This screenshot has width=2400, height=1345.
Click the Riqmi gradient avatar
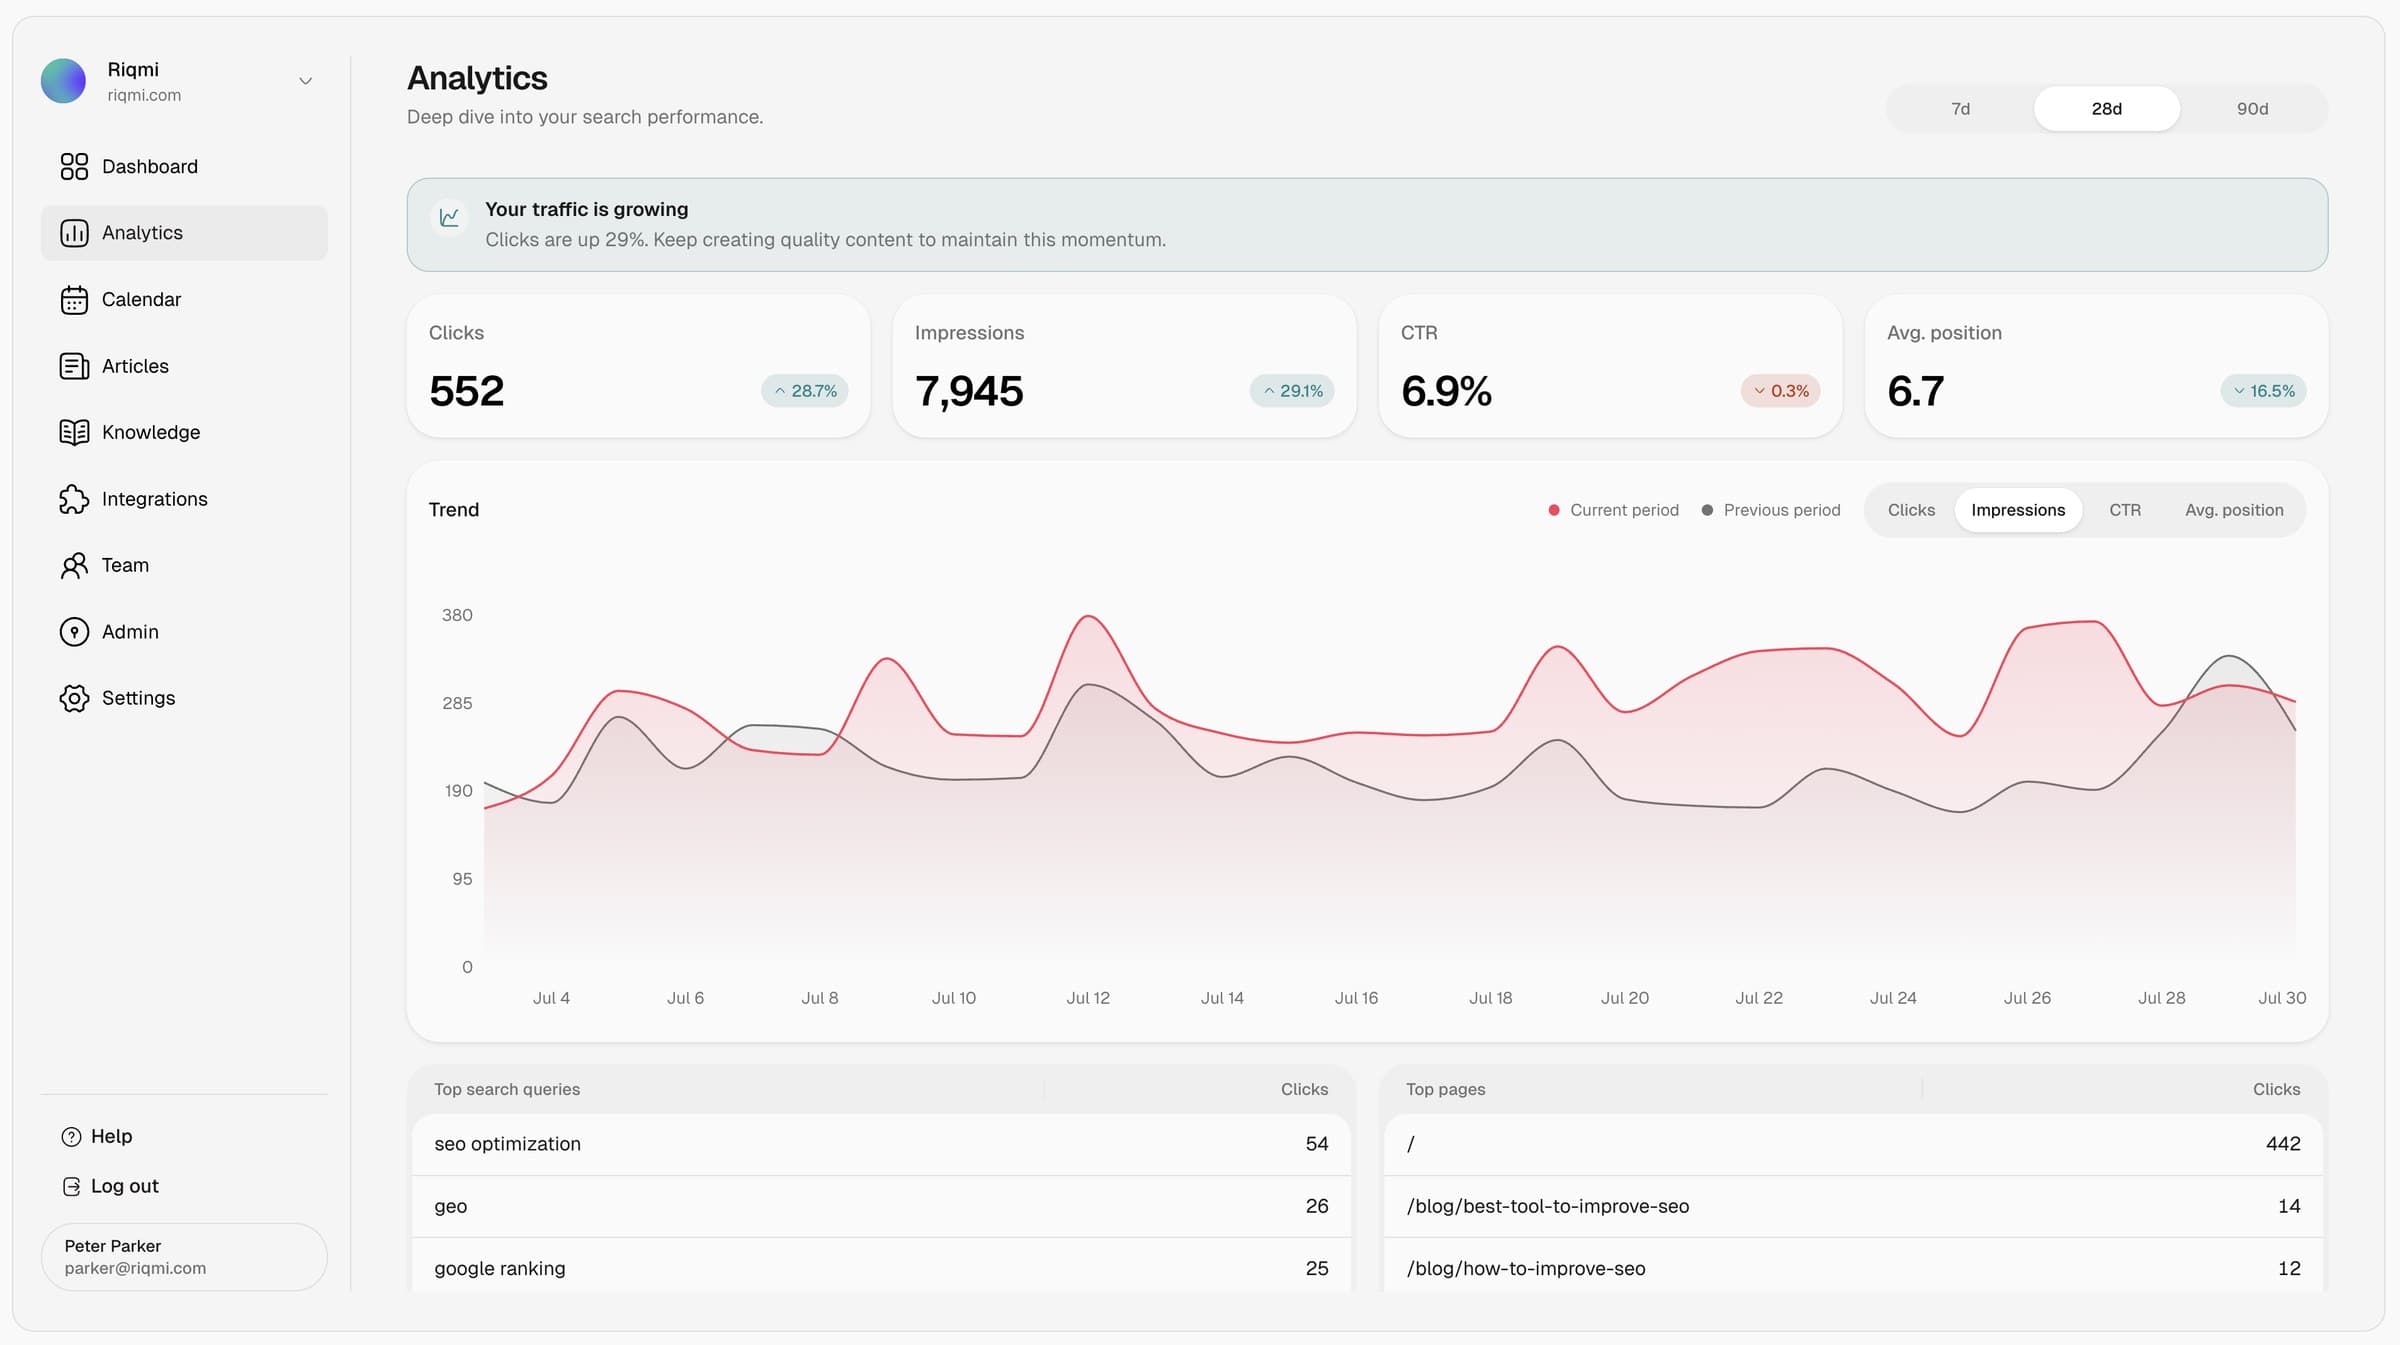63,81
